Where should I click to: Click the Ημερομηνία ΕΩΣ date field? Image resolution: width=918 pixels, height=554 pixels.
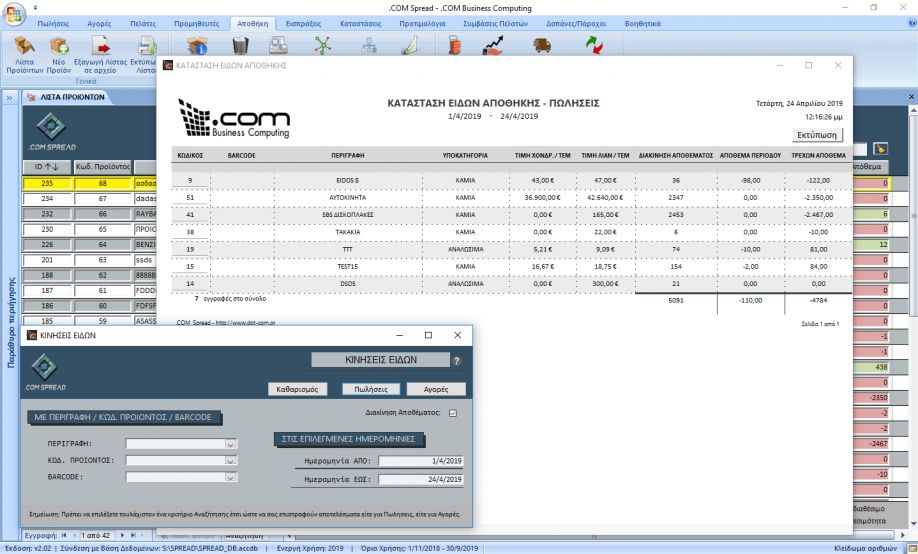(420, 480)
